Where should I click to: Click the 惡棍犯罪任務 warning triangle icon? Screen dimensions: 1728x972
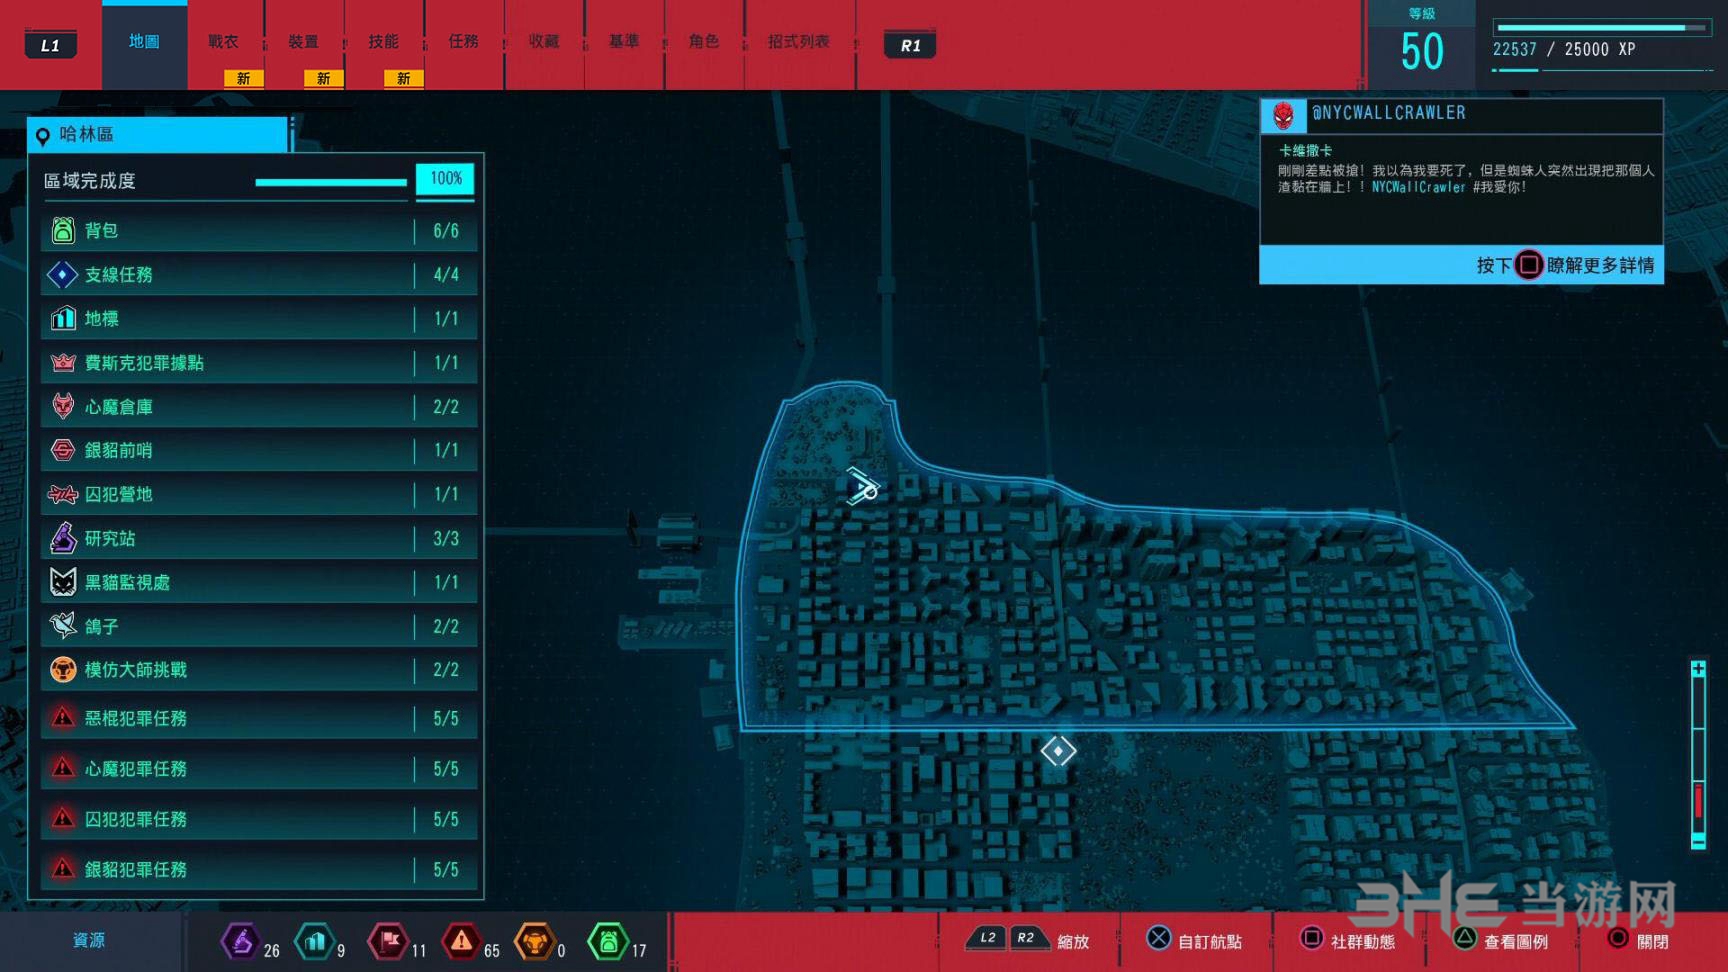point(63,717)
